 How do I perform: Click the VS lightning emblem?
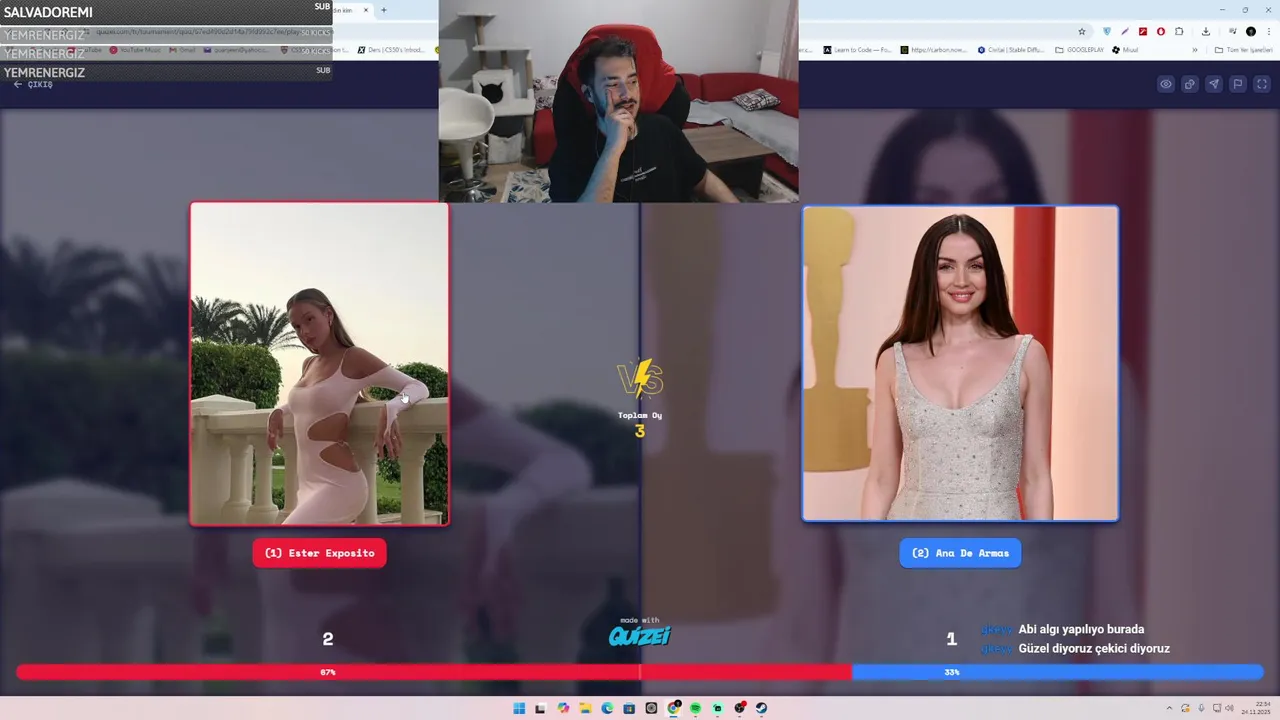(x=640, y=380)
